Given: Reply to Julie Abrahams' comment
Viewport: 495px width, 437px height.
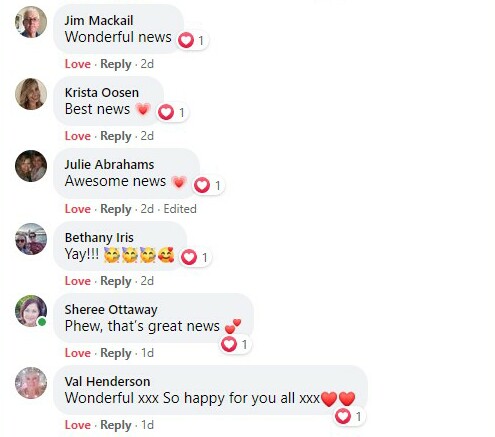Looking at the screenshot, I should coord(116,209).
